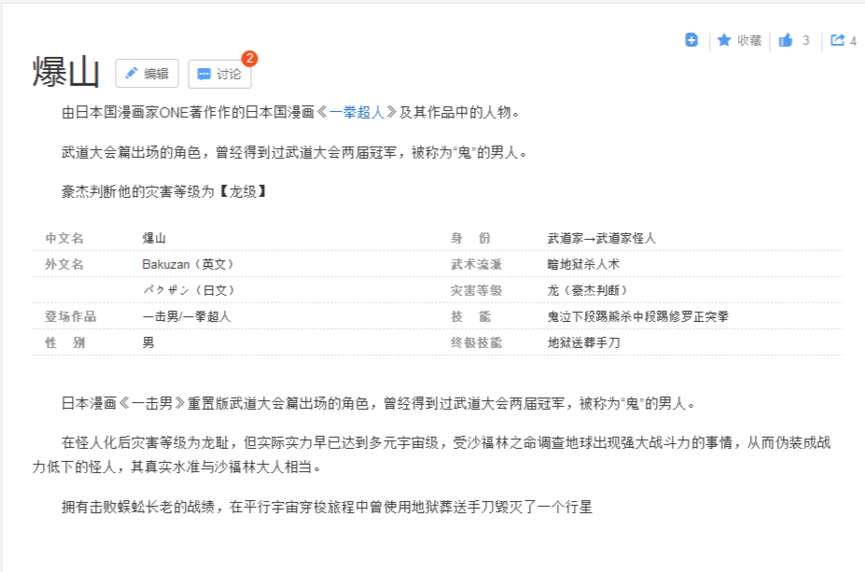The image size is (865, 572).
Task: Click the thumbs-up like icon
Action: tap(786, 40)
